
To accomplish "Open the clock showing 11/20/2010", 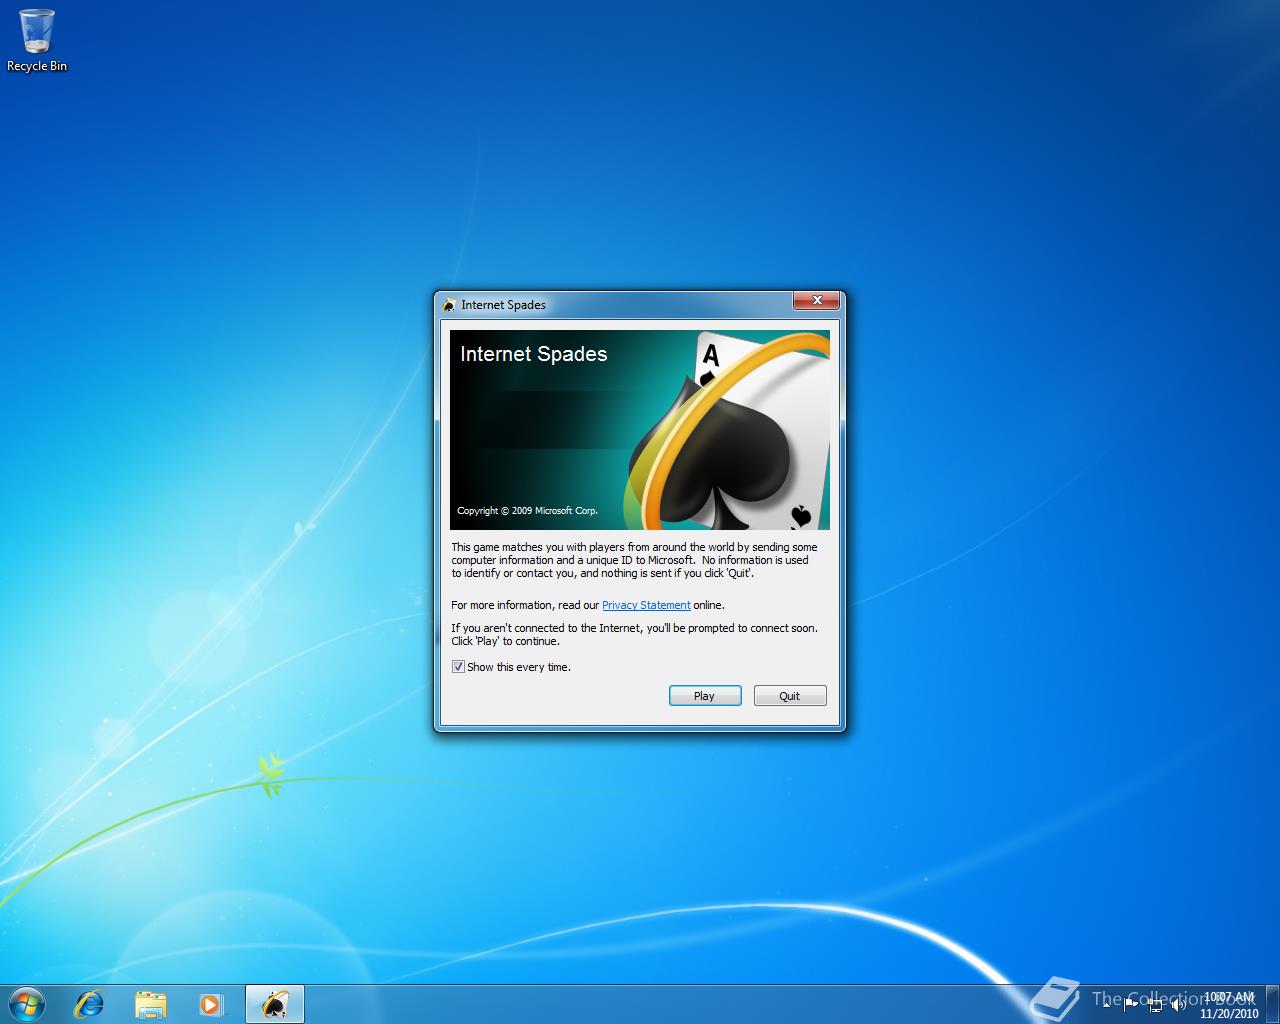I will [1229, 1005].
